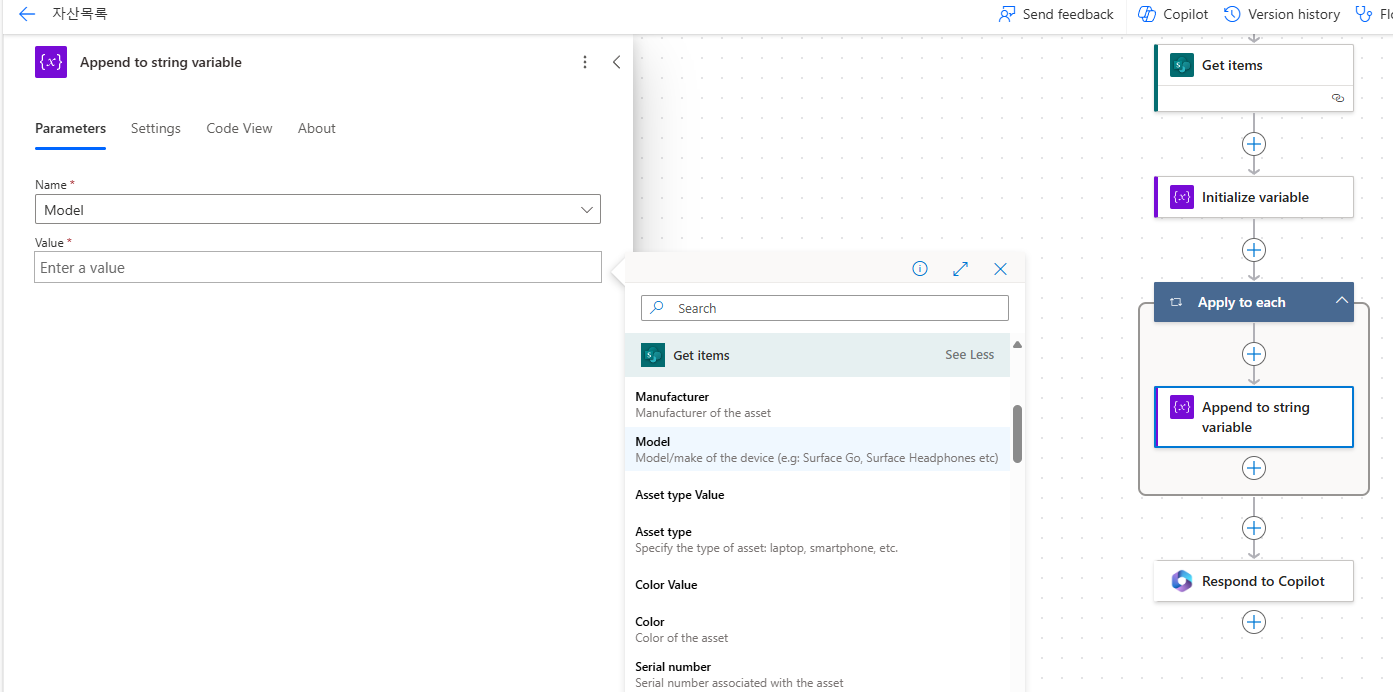
Task: Add action below Append to string variable card
Action: [1253, 468]
